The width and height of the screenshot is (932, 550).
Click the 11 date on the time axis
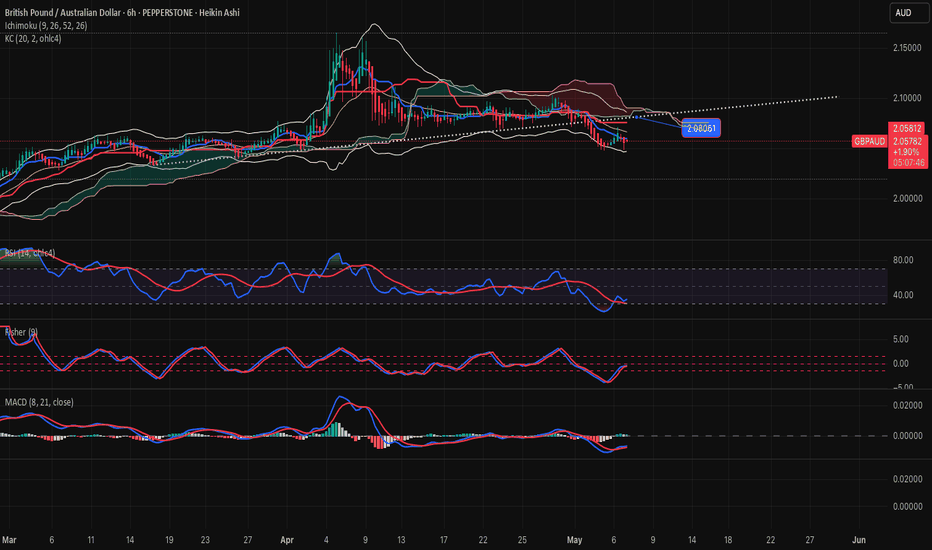(90, 540)
